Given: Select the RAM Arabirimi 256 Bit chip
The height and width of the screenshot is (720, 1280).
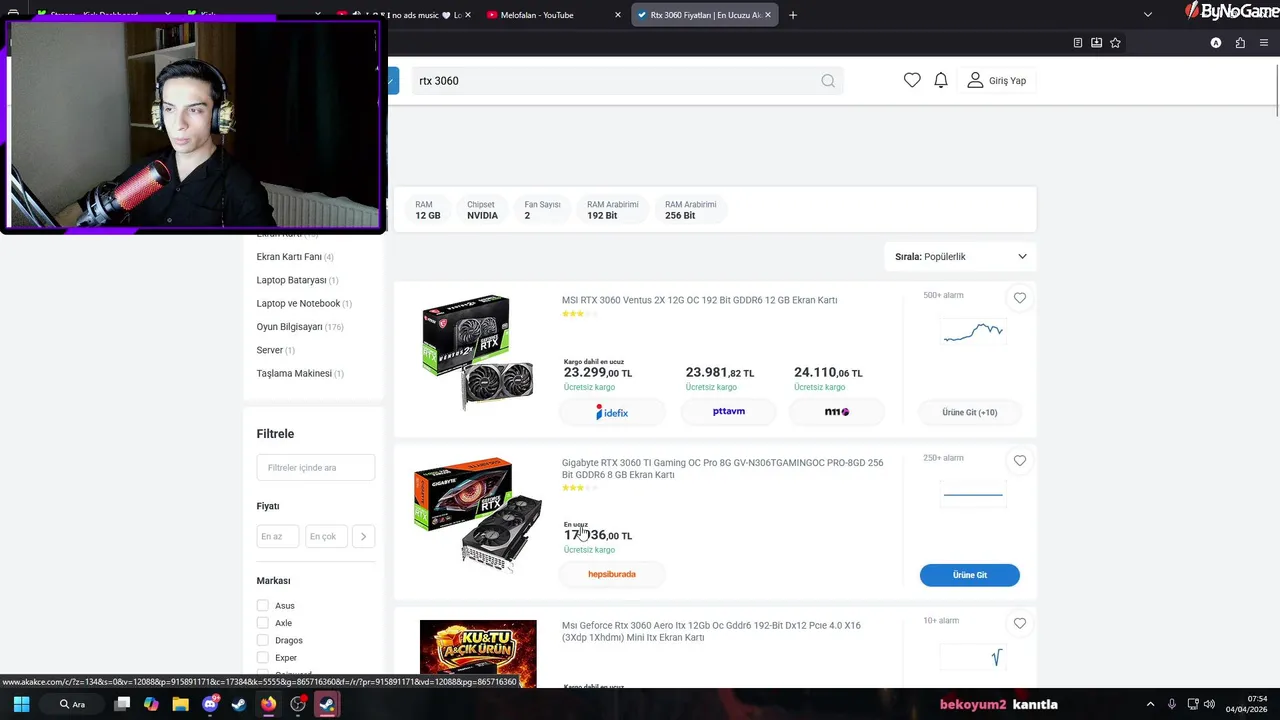Looking at the screenshot, I should (691, 210).
